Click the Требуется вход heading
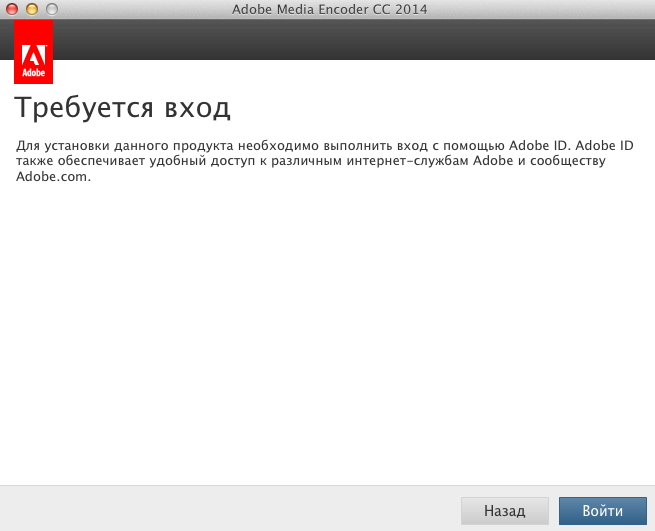This screenshot has height=531, width=655. [122, 108]
